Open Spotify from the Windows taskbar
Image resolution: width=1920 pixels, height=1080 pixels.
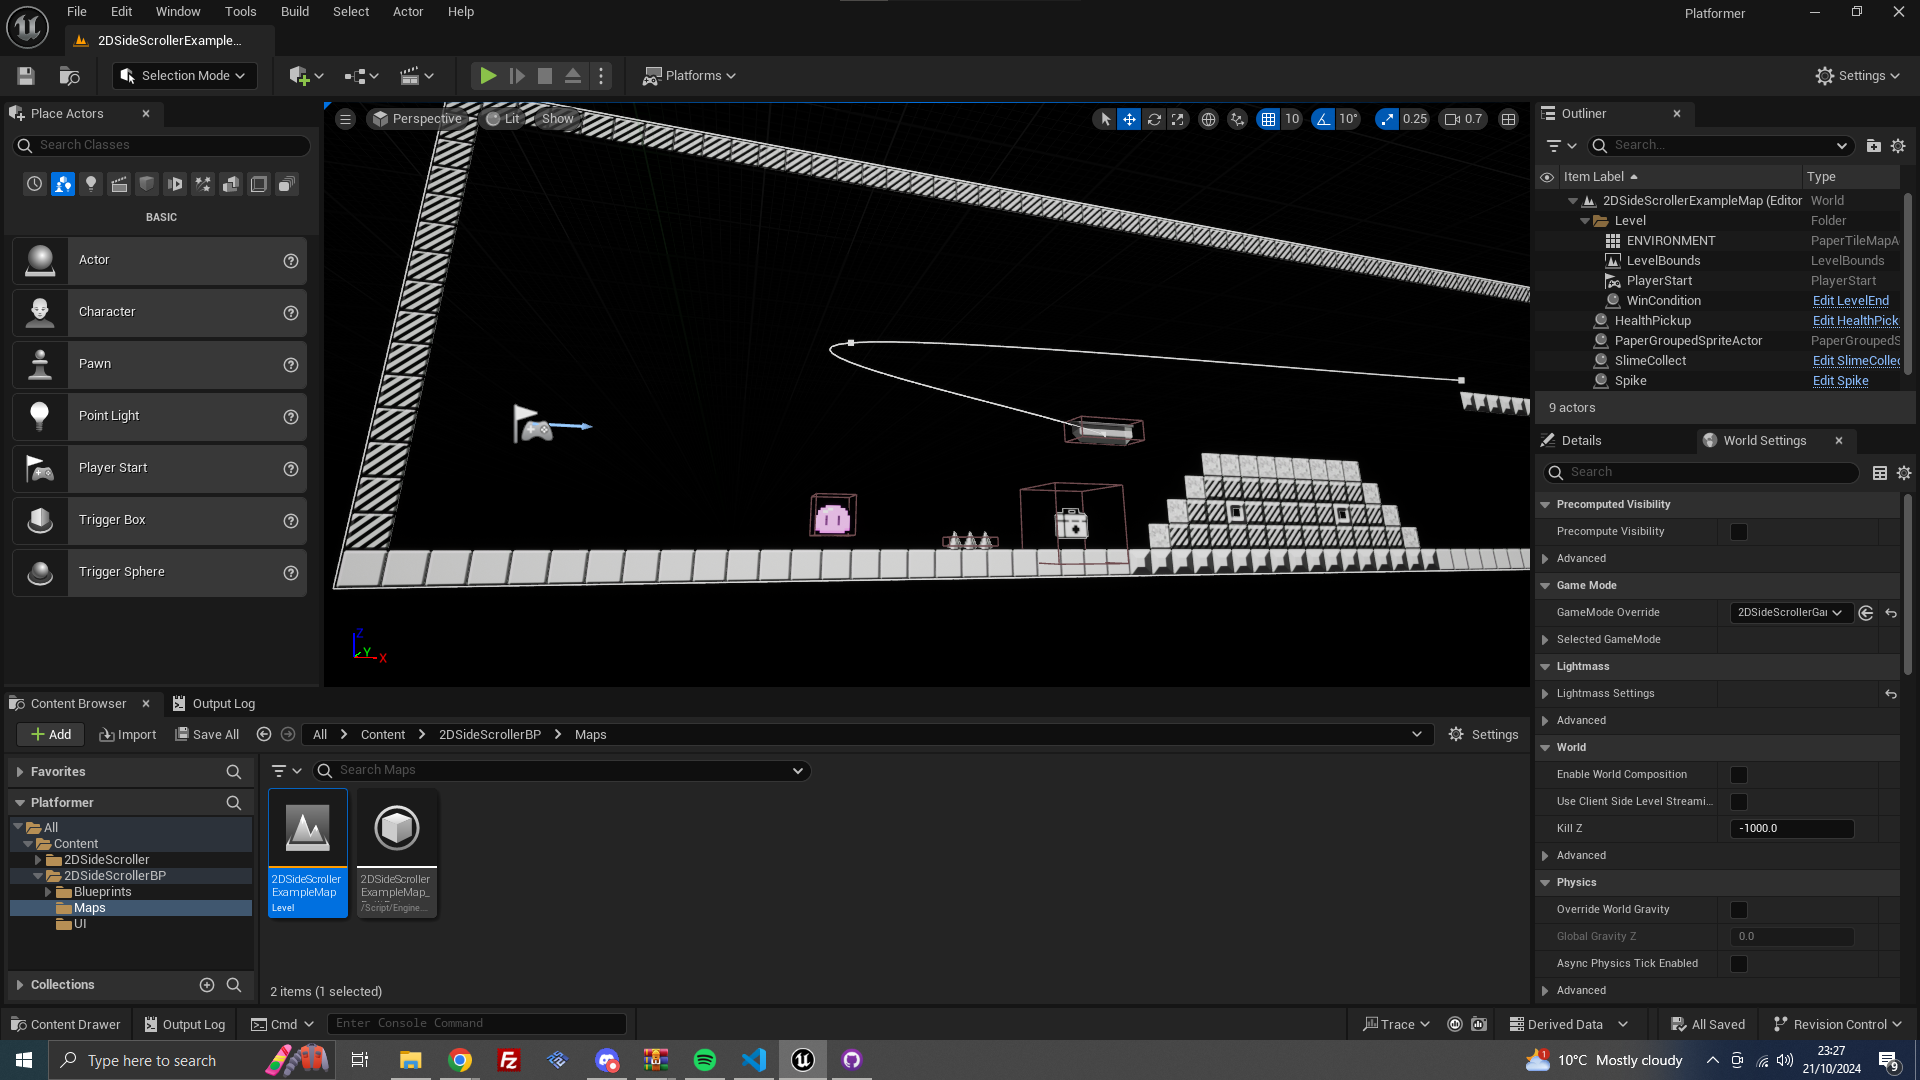point(705,1060)
